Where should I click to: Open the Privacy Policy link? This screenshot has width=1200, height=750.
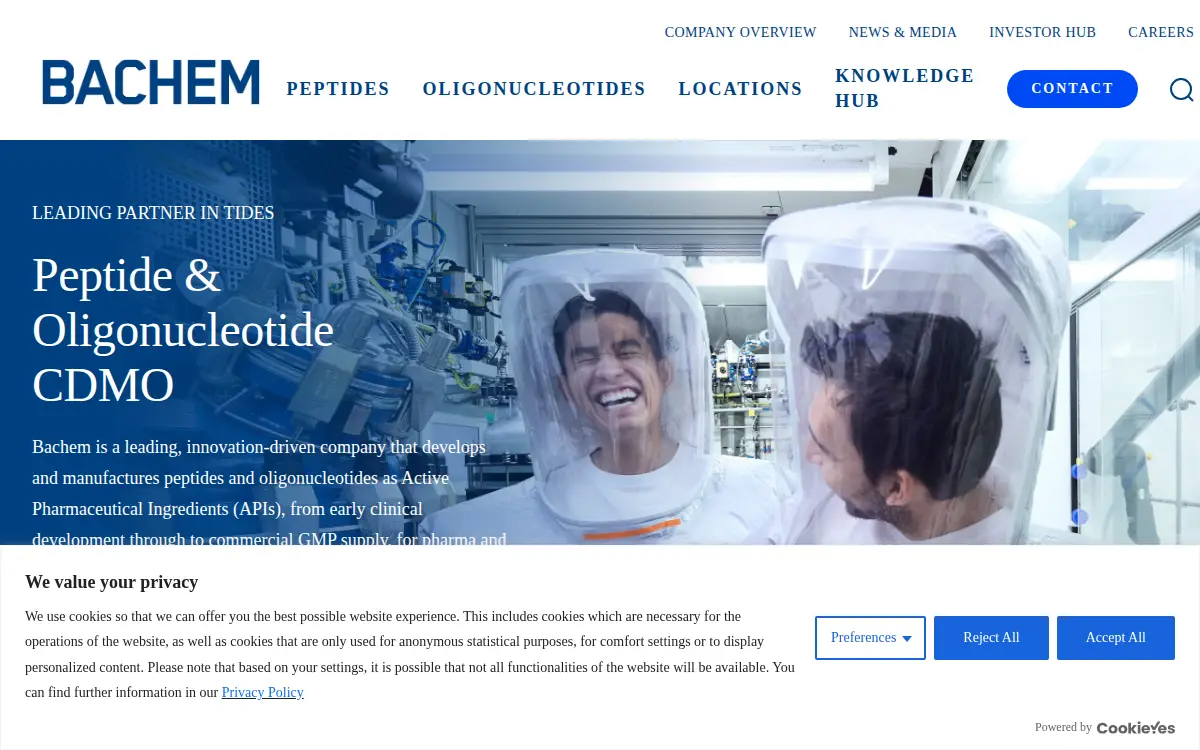point(263,692)
